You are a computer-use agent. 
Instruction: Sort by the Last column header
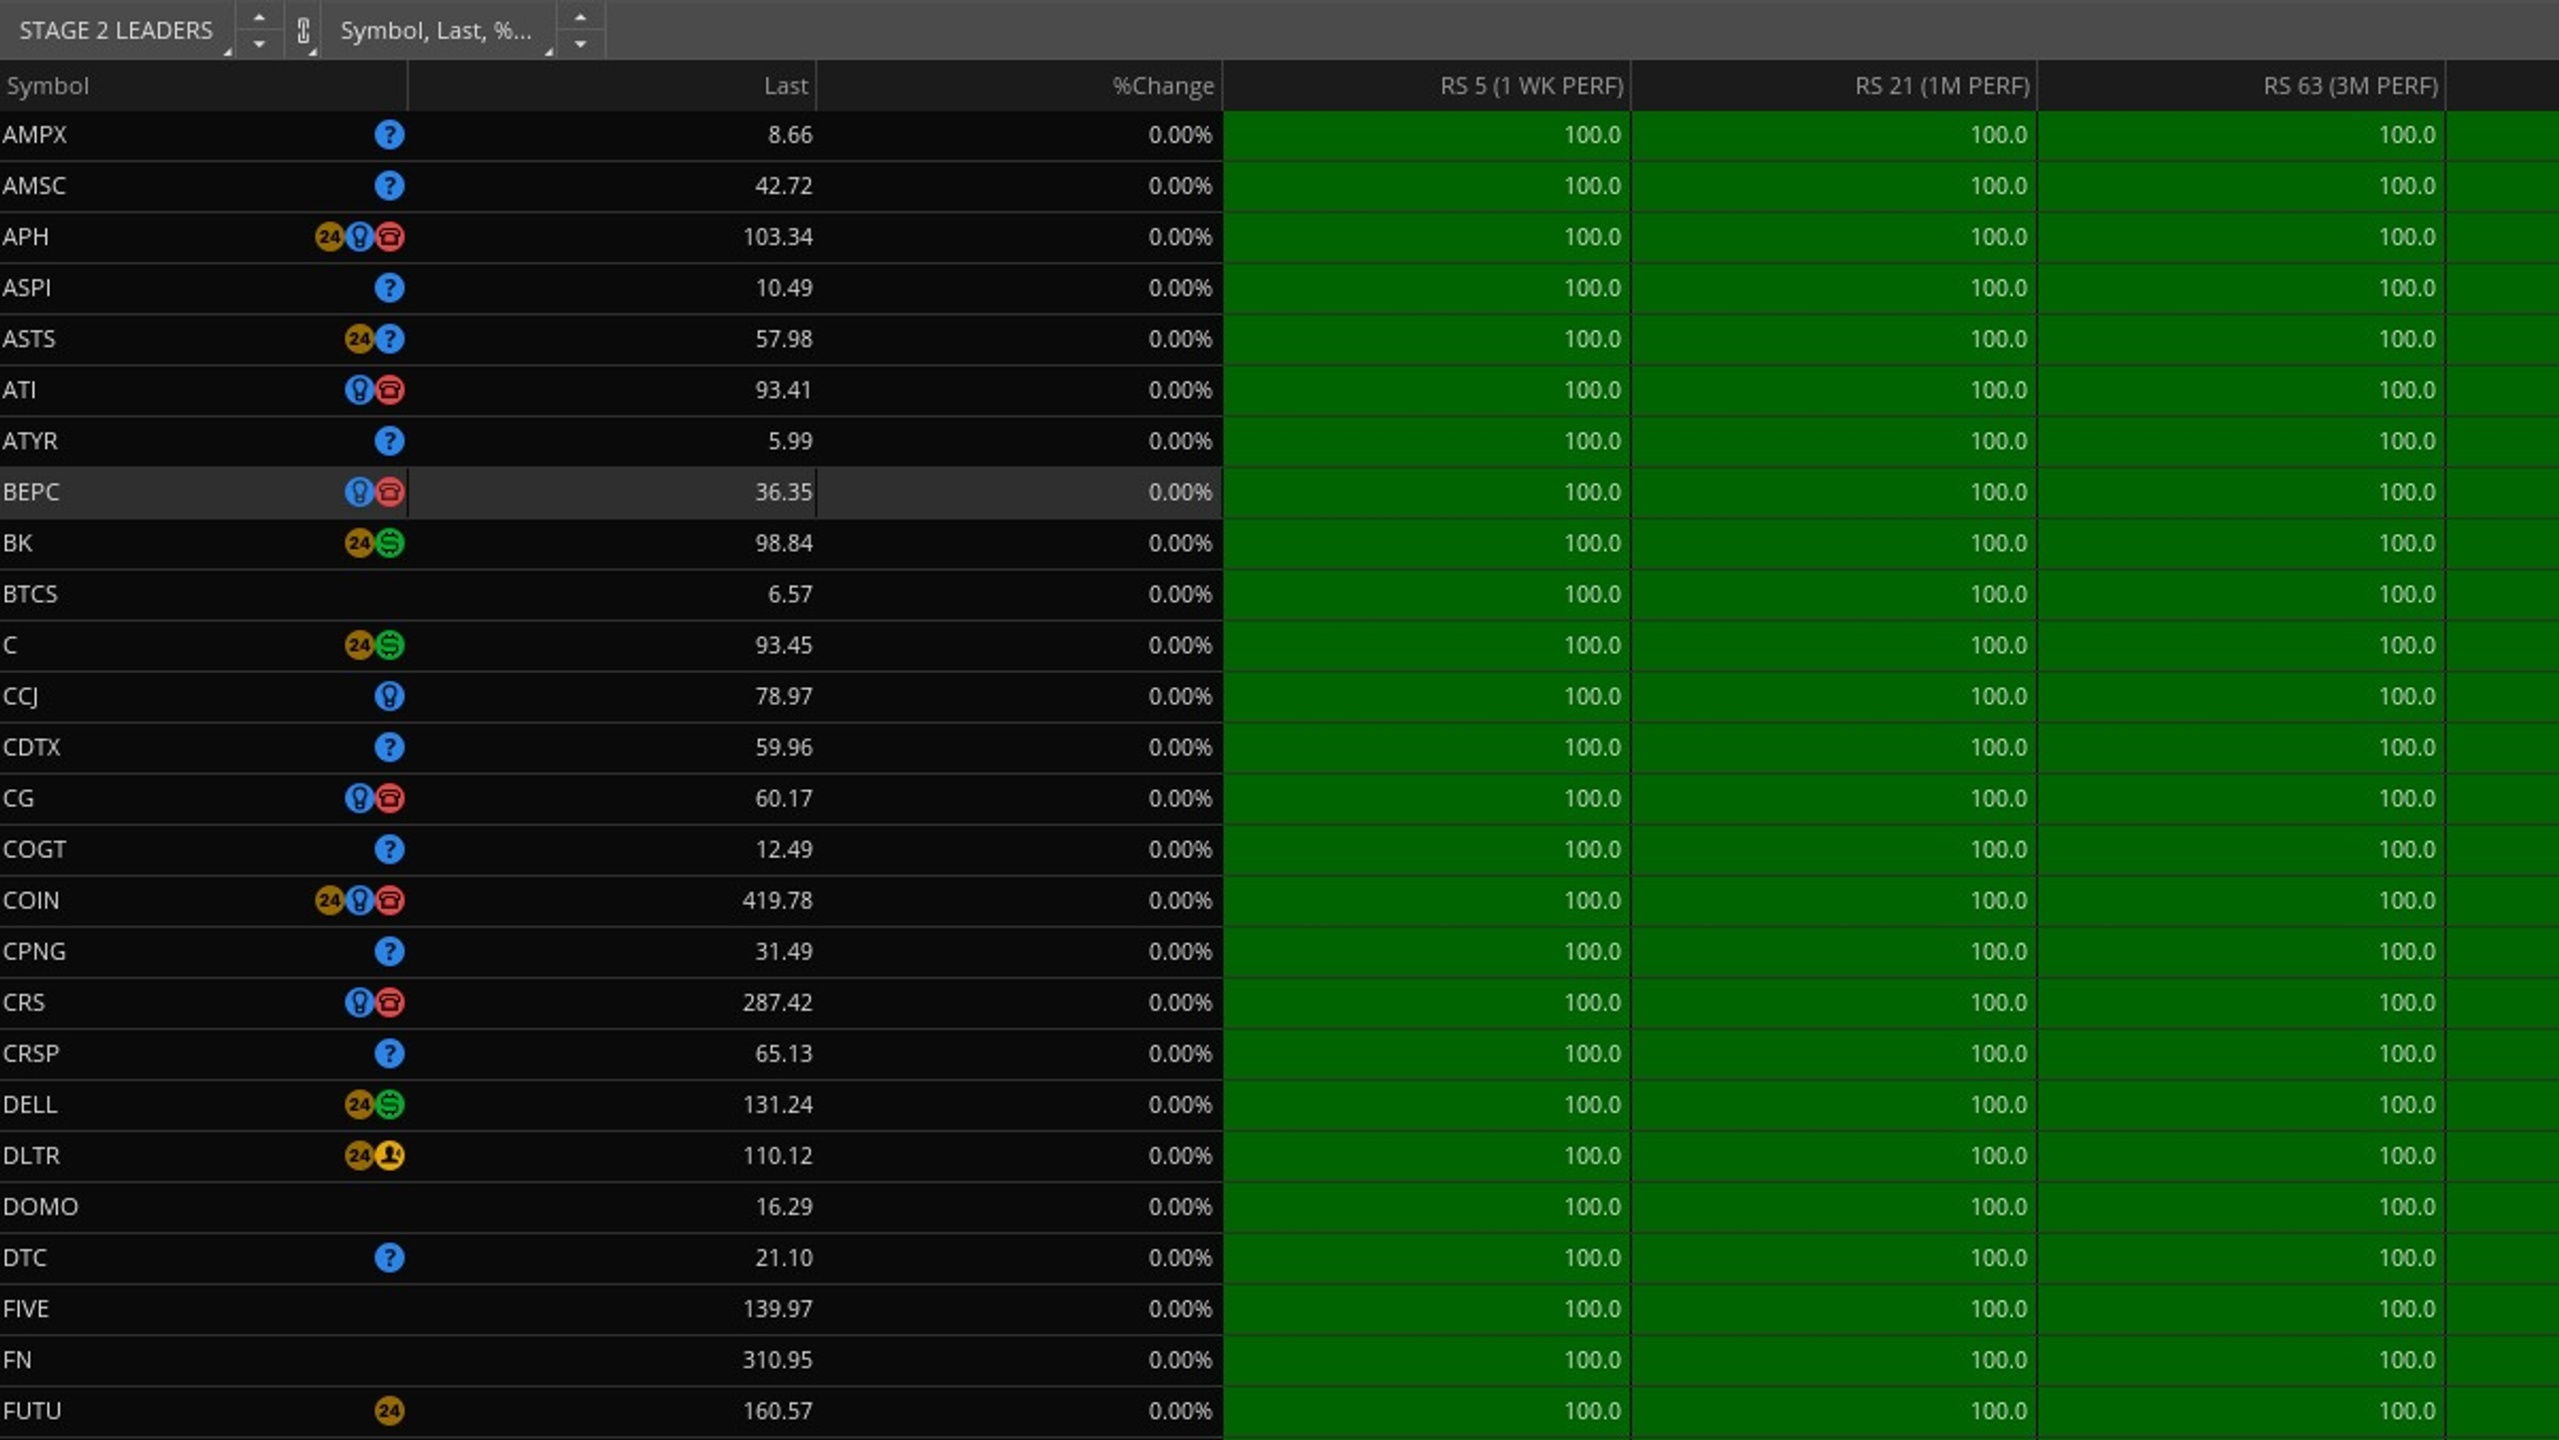pos(612,86)
